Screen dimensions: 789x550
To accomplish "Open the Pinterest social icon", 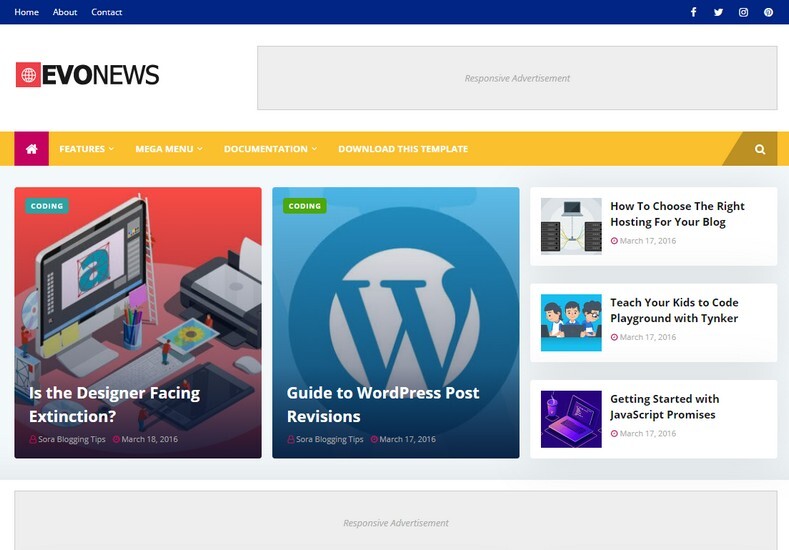I will click(768, 12).
